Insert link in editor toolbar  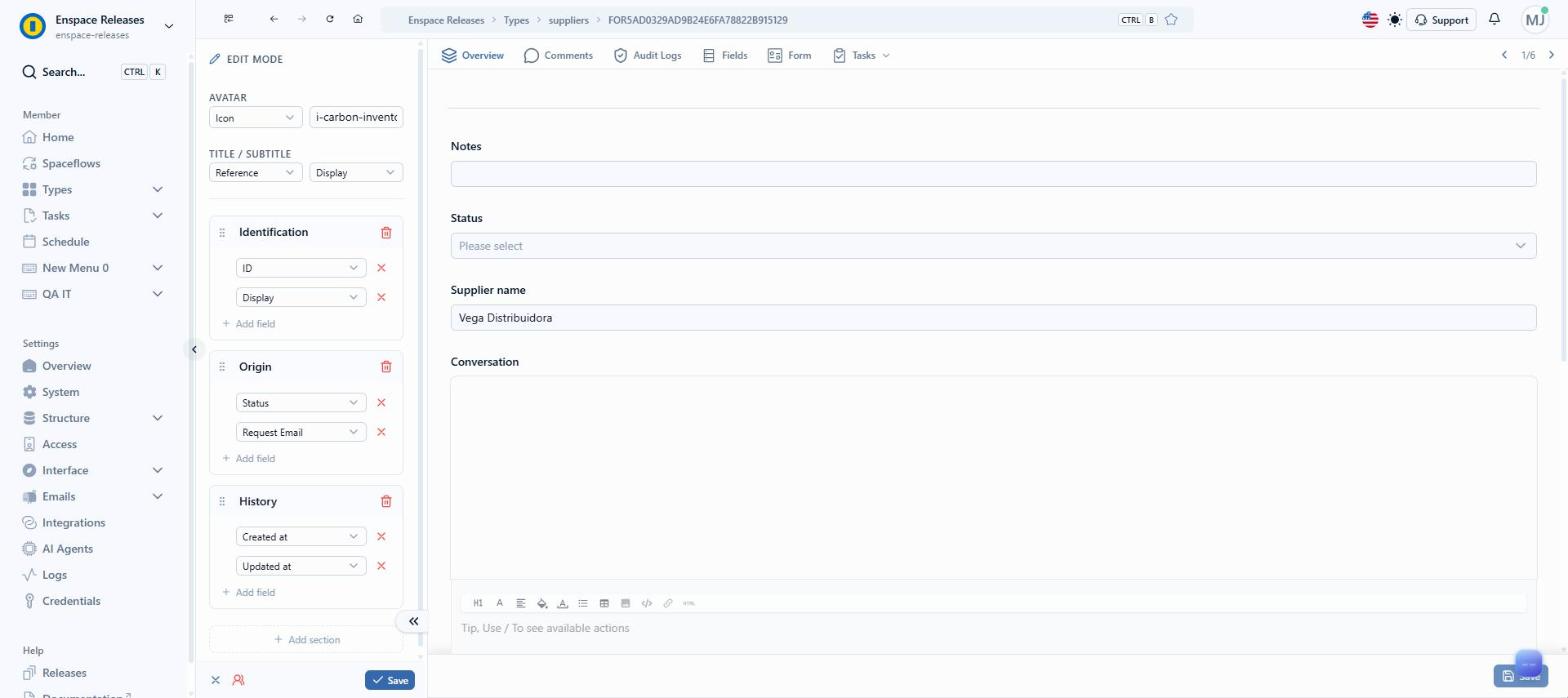pos(668,603)
